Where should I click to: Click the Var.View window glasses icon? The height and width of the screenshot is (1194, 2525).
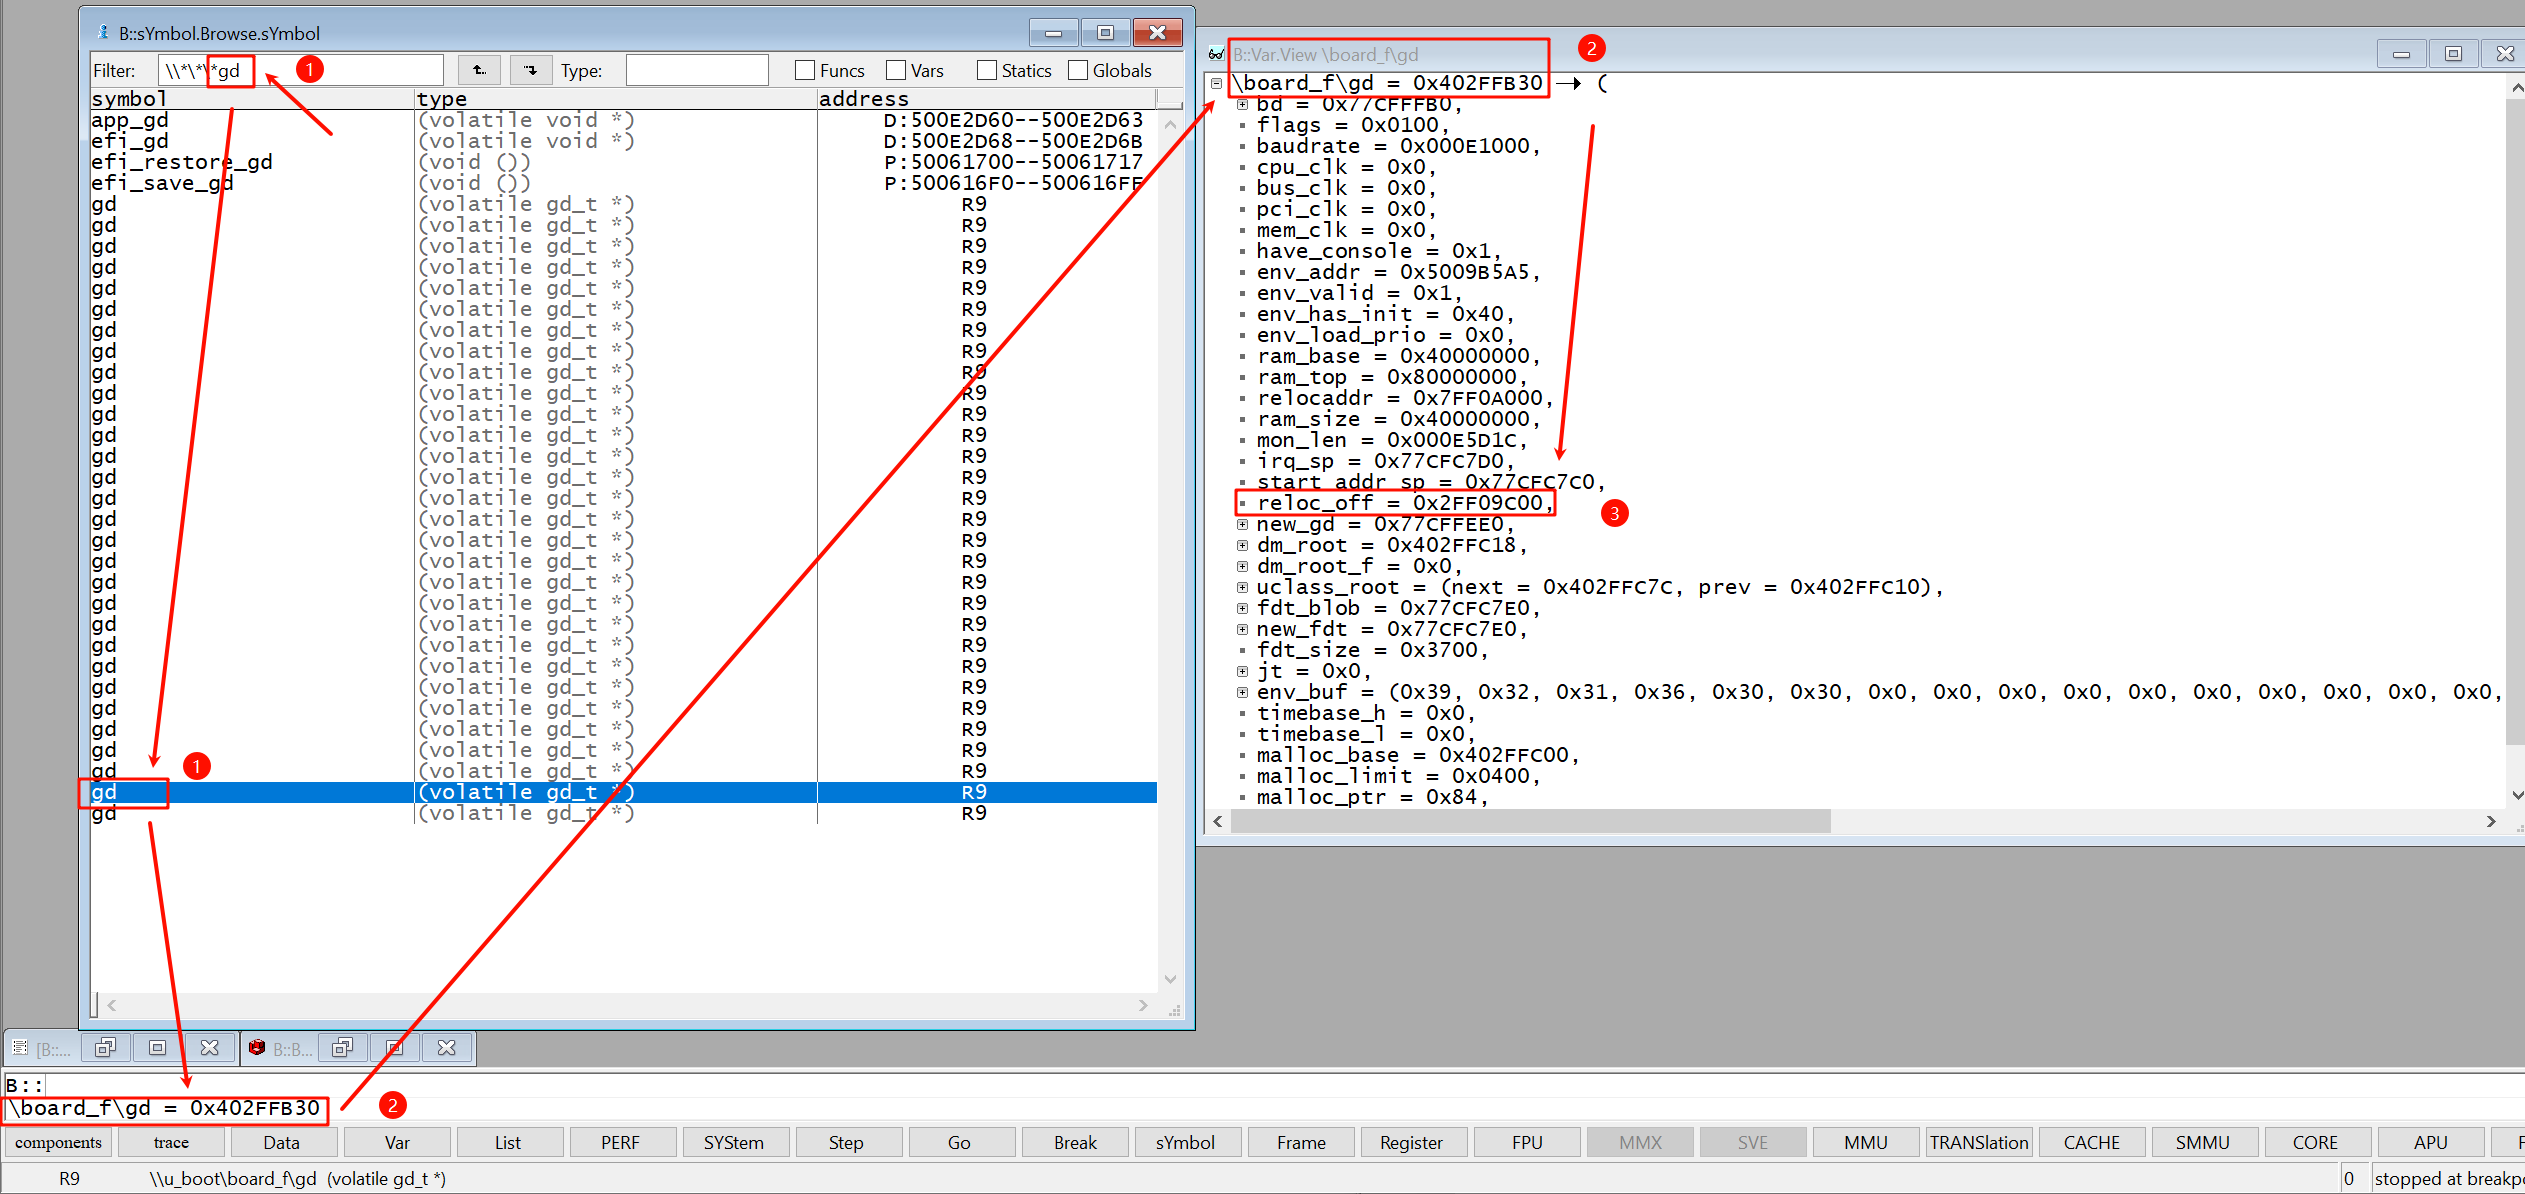coord(1216,54)
